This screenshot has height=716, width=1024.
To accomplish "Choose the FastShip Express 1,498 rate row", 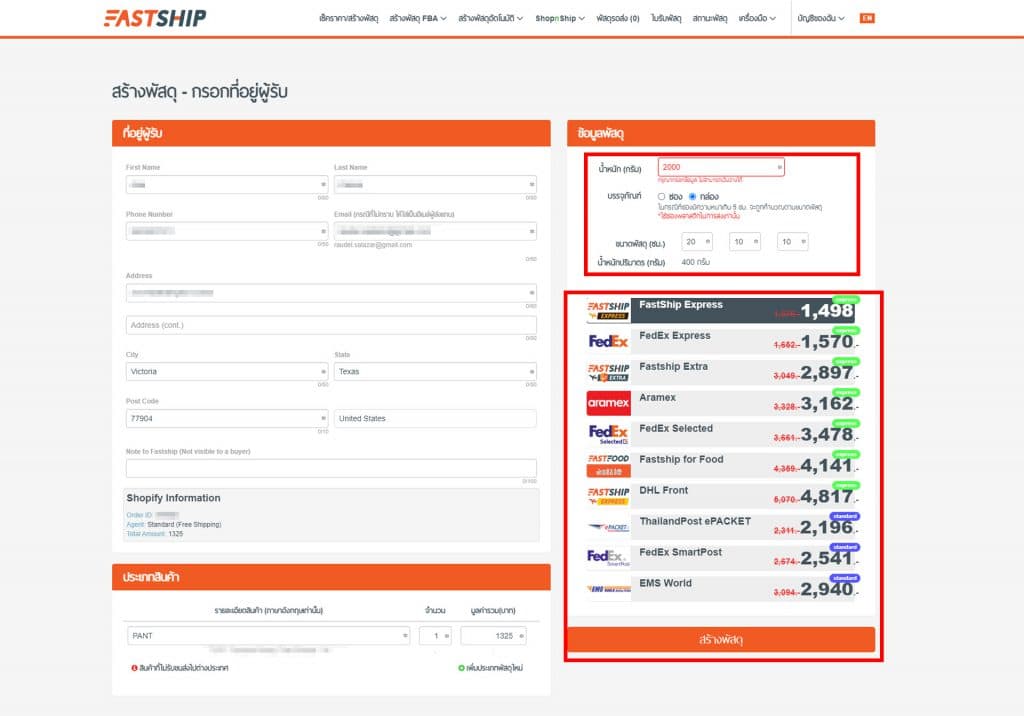I will [x=722, y=311].
